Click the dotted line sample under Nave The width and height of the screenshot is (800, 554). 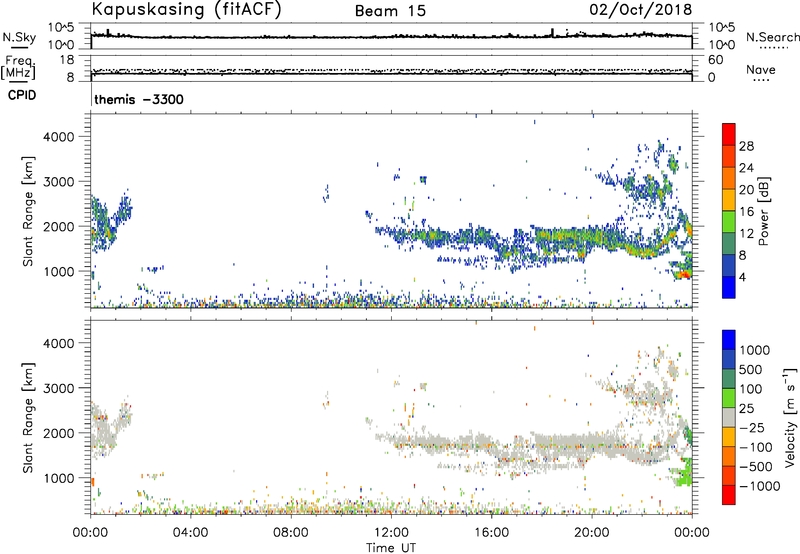[x=761, y=81]
